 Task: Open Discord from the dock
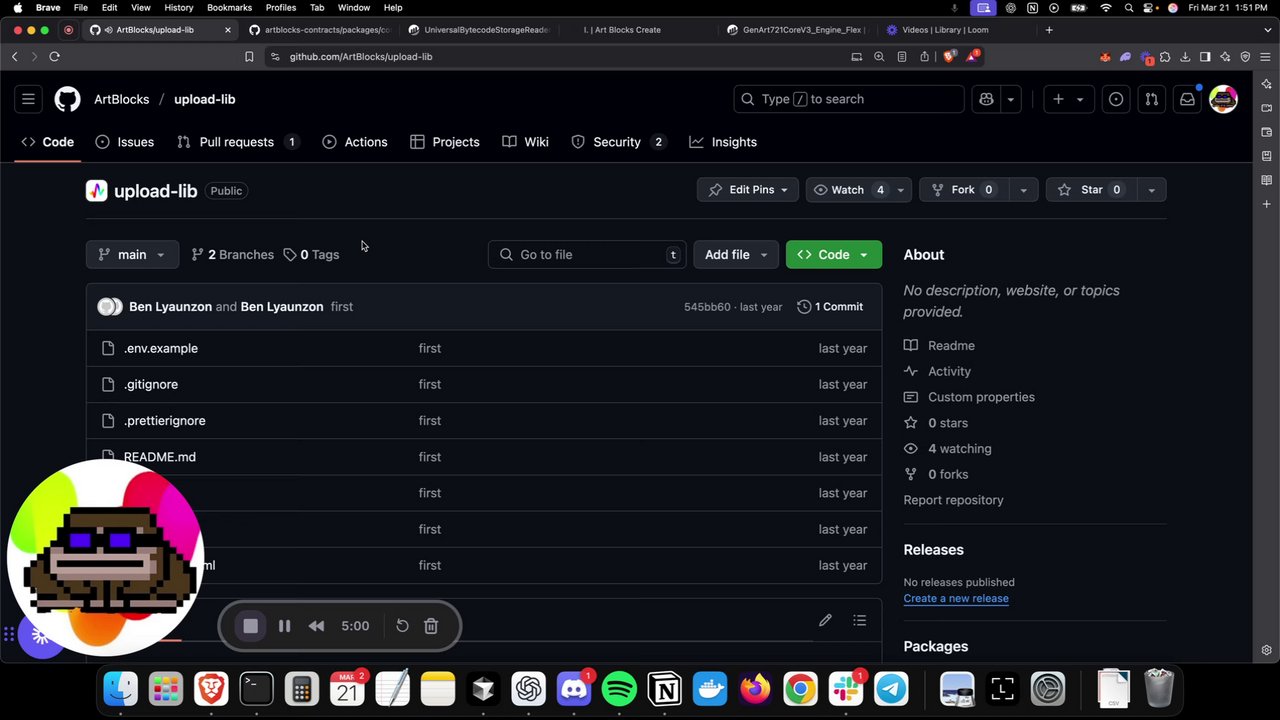click(x=574, y=689)
